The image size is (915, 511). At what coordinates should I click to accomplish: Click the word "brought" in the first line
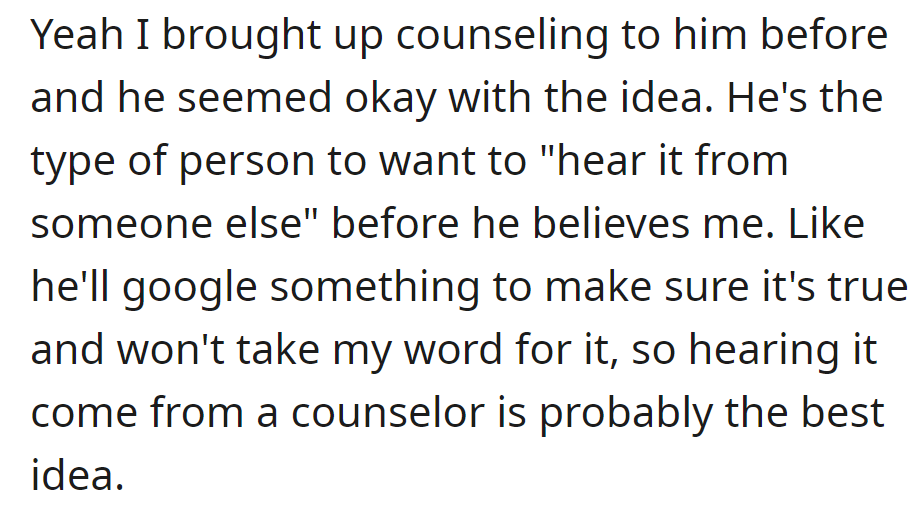[241, 38]
